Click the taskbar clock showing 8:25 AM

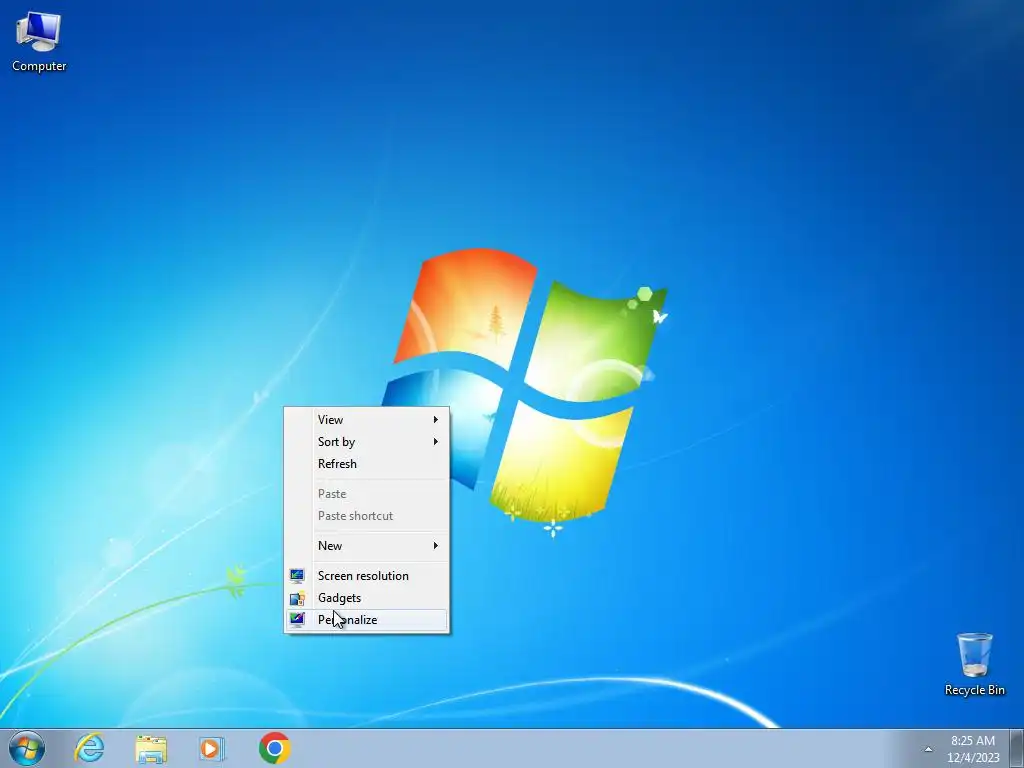[972, 749]
